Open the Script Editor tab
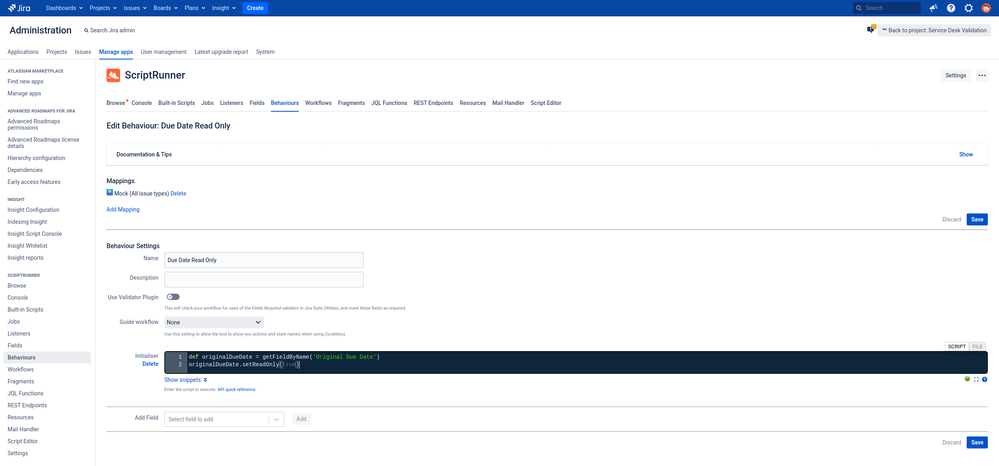Viewport: 999px width, 466px height. pyautogui.click(x=546, y=103)
